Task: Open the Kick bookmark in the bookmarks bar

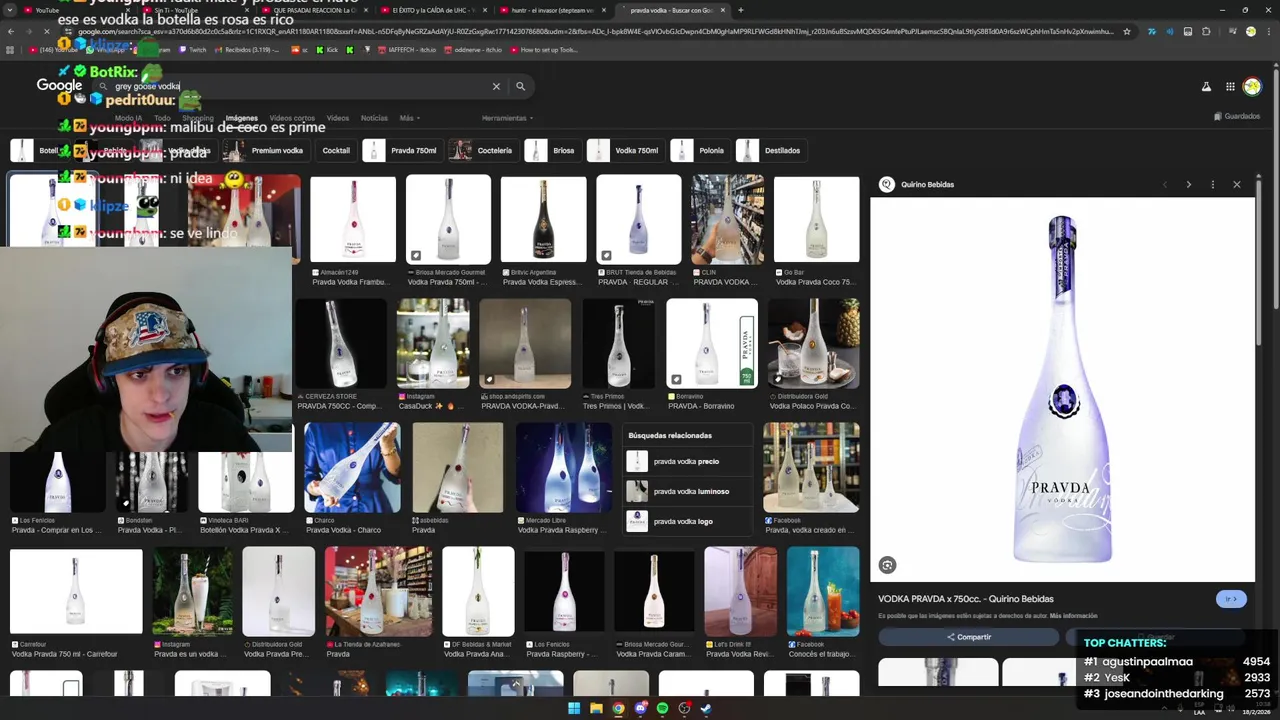Action: coord(327,49)
